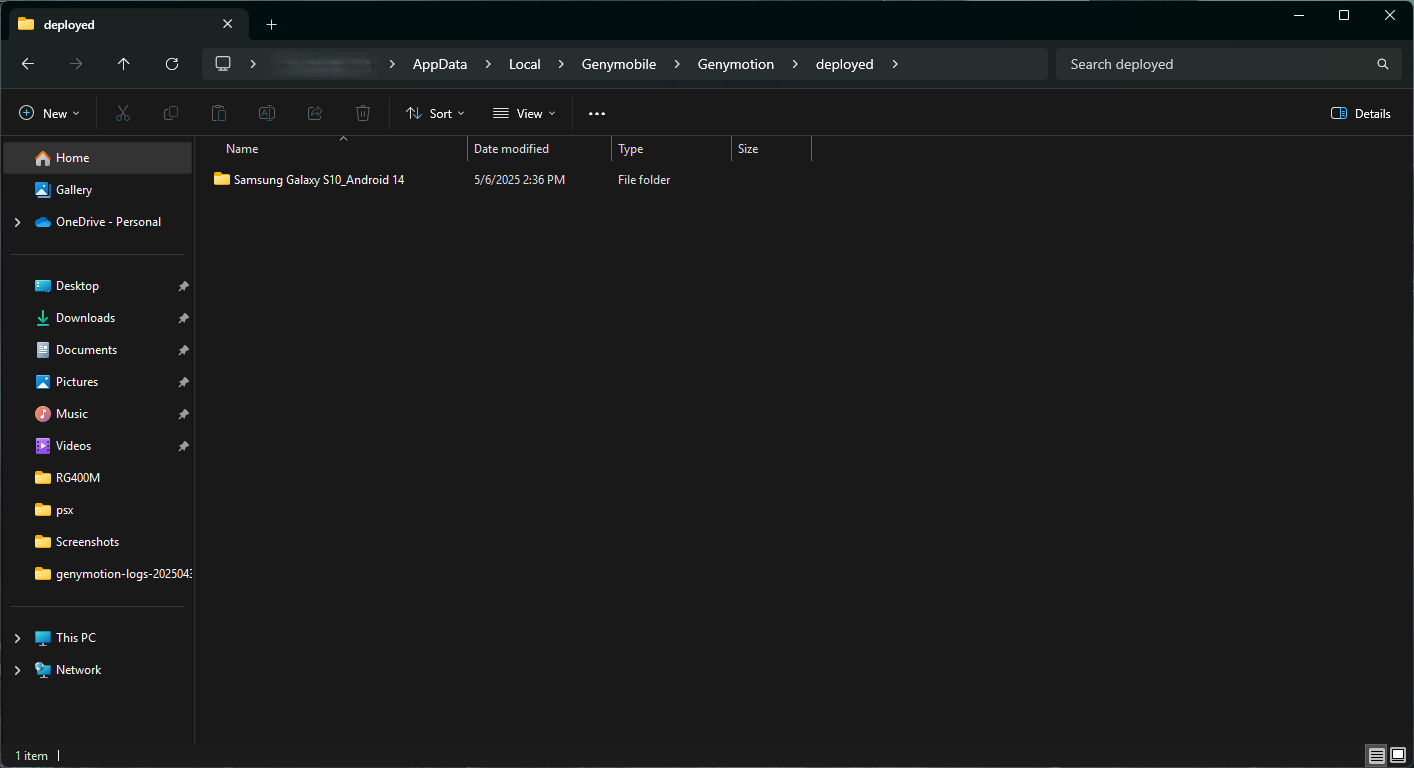Unpin Downloads from Quick access
Screen dimensions: 1414x768
pos(183,318)
